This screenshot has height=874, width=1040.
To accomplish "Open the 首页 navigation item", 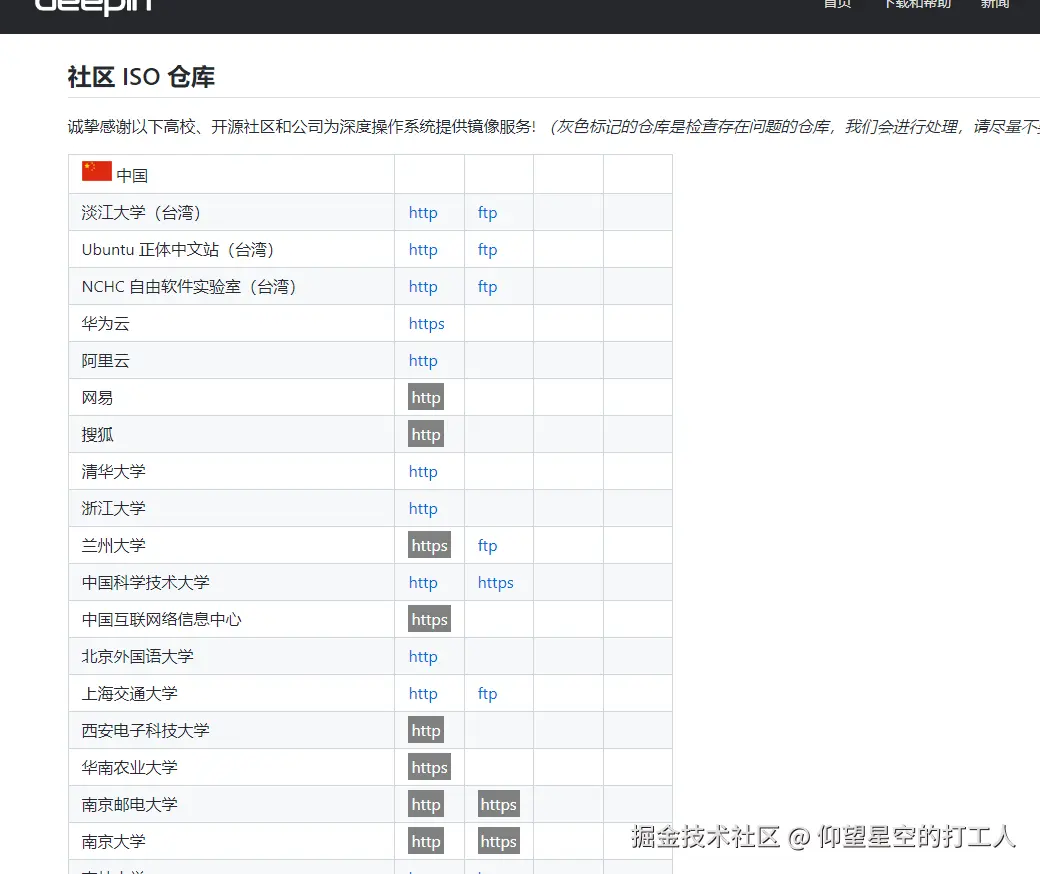I will pyautogui.click(x=837, y=4).
